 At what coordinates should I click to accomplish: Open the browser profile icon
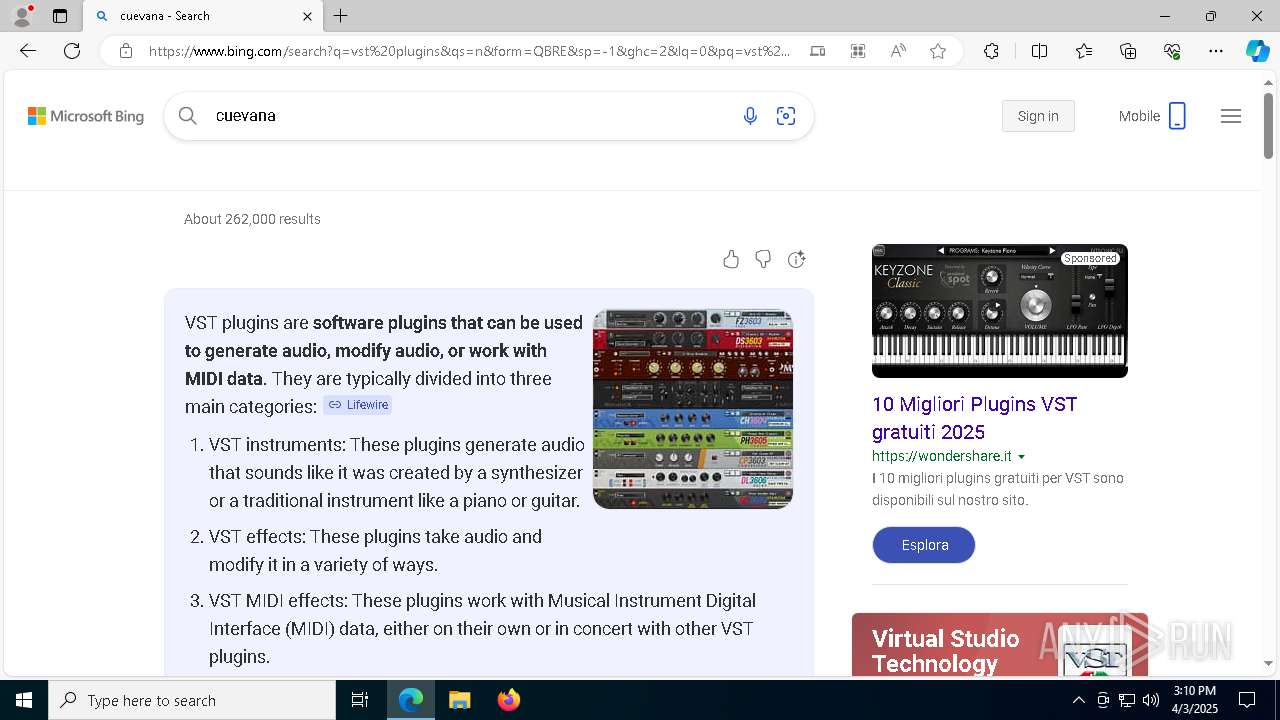[x=22, y=16]
